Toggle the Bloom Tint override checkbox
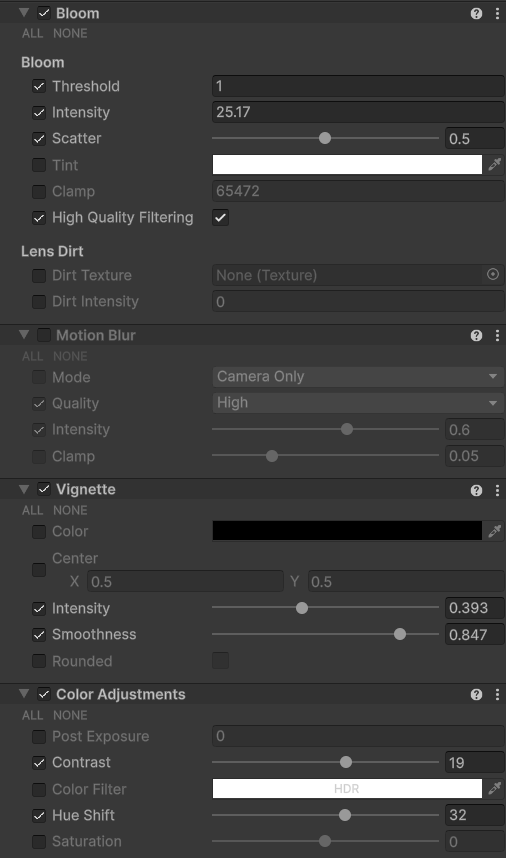Viewport: 506px width, 858px height. 39,165
